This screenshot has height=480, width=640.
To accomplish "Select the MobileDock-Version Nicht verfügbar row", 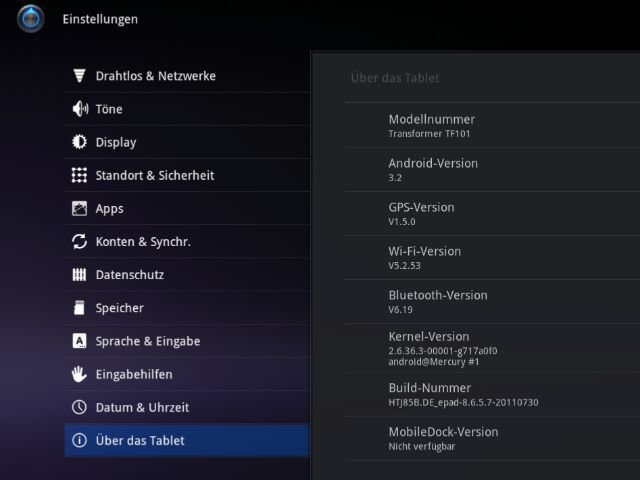I will pyautogui.click(x=492, y=439).
